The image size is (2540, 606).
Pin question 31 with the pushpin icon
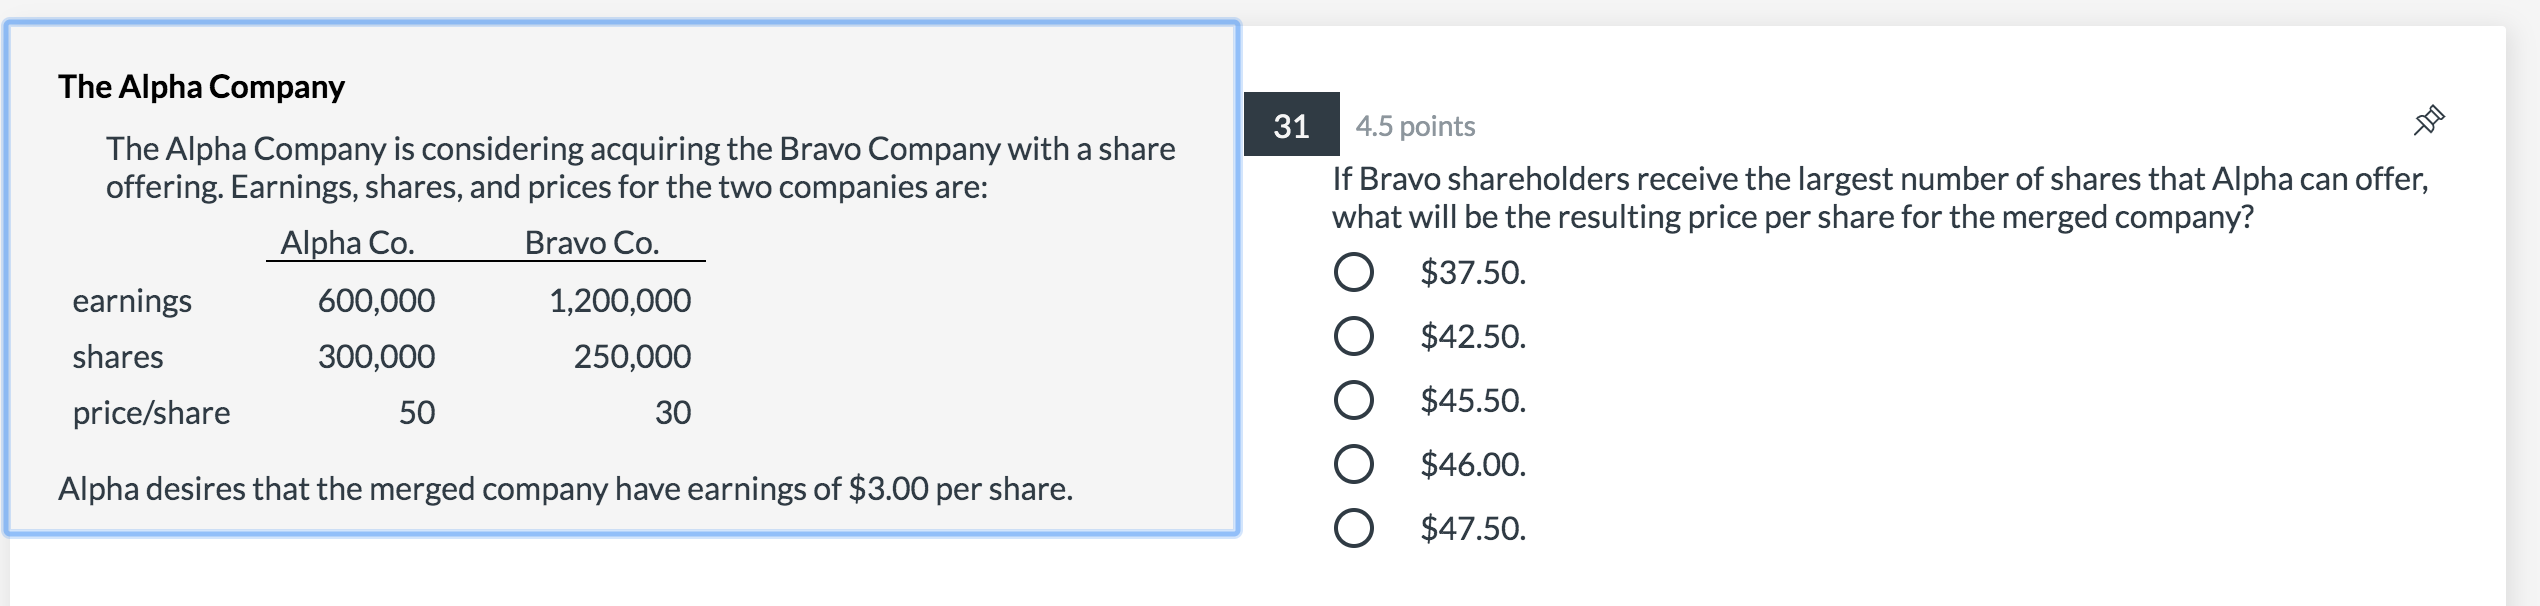2428,121
